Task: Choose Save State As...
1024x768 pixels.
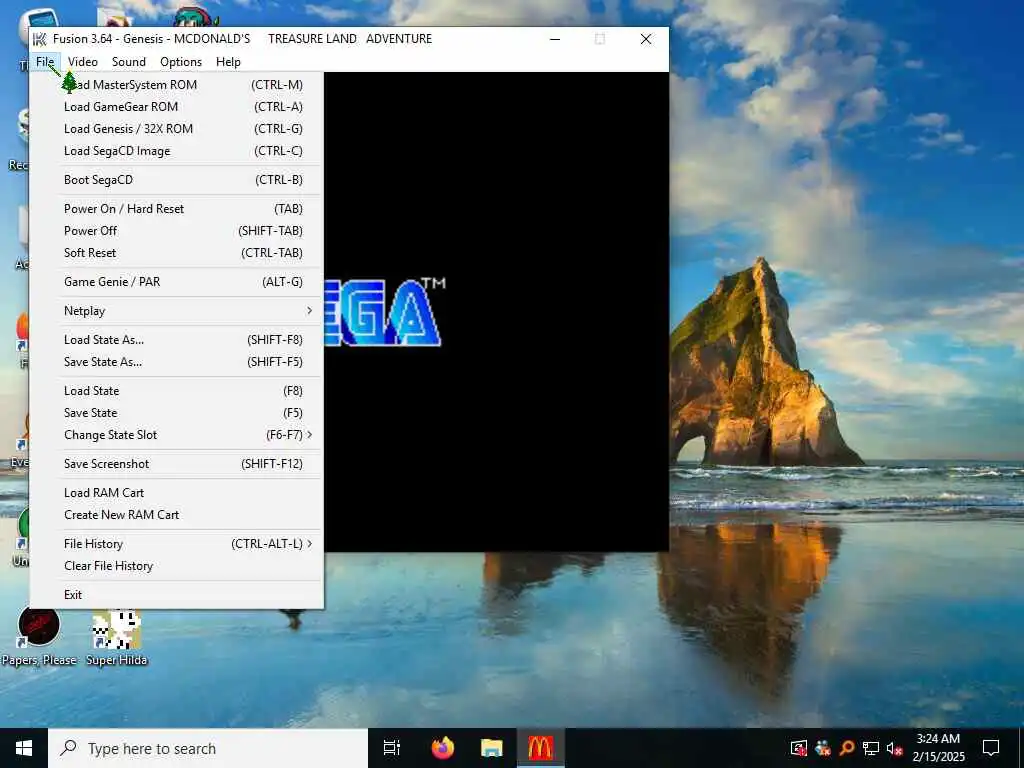Action: [177, 362]
